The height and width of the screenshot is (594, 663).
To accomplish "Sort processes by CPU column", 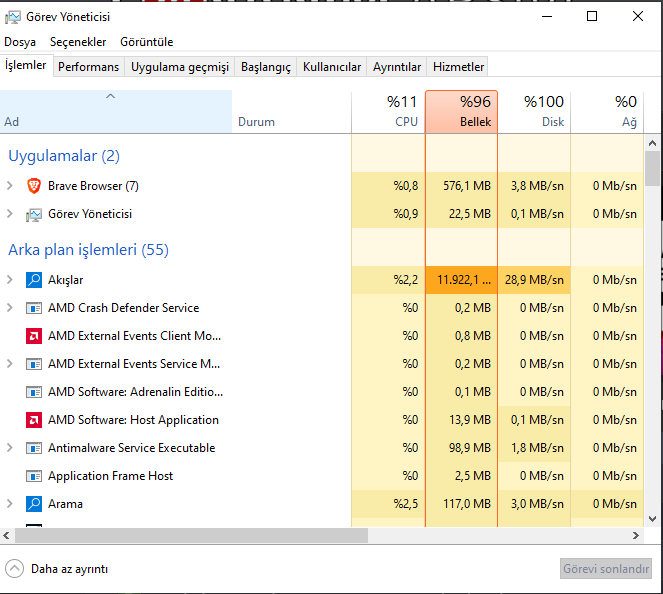I will pos(389,111).
